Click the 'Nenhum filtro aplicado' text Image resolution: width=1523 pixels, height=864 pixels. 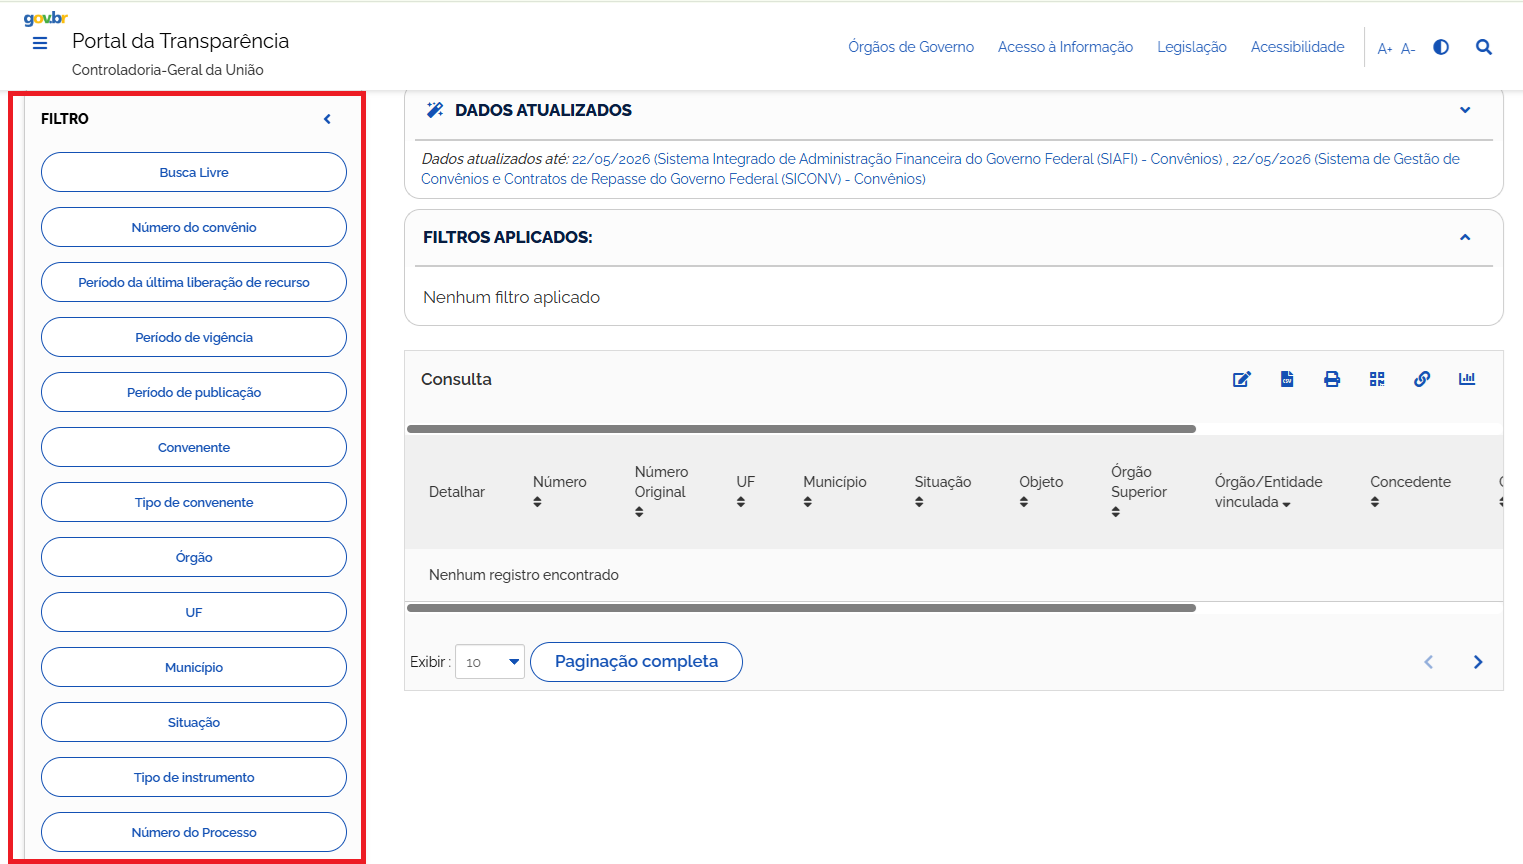(x=511, y=297)
